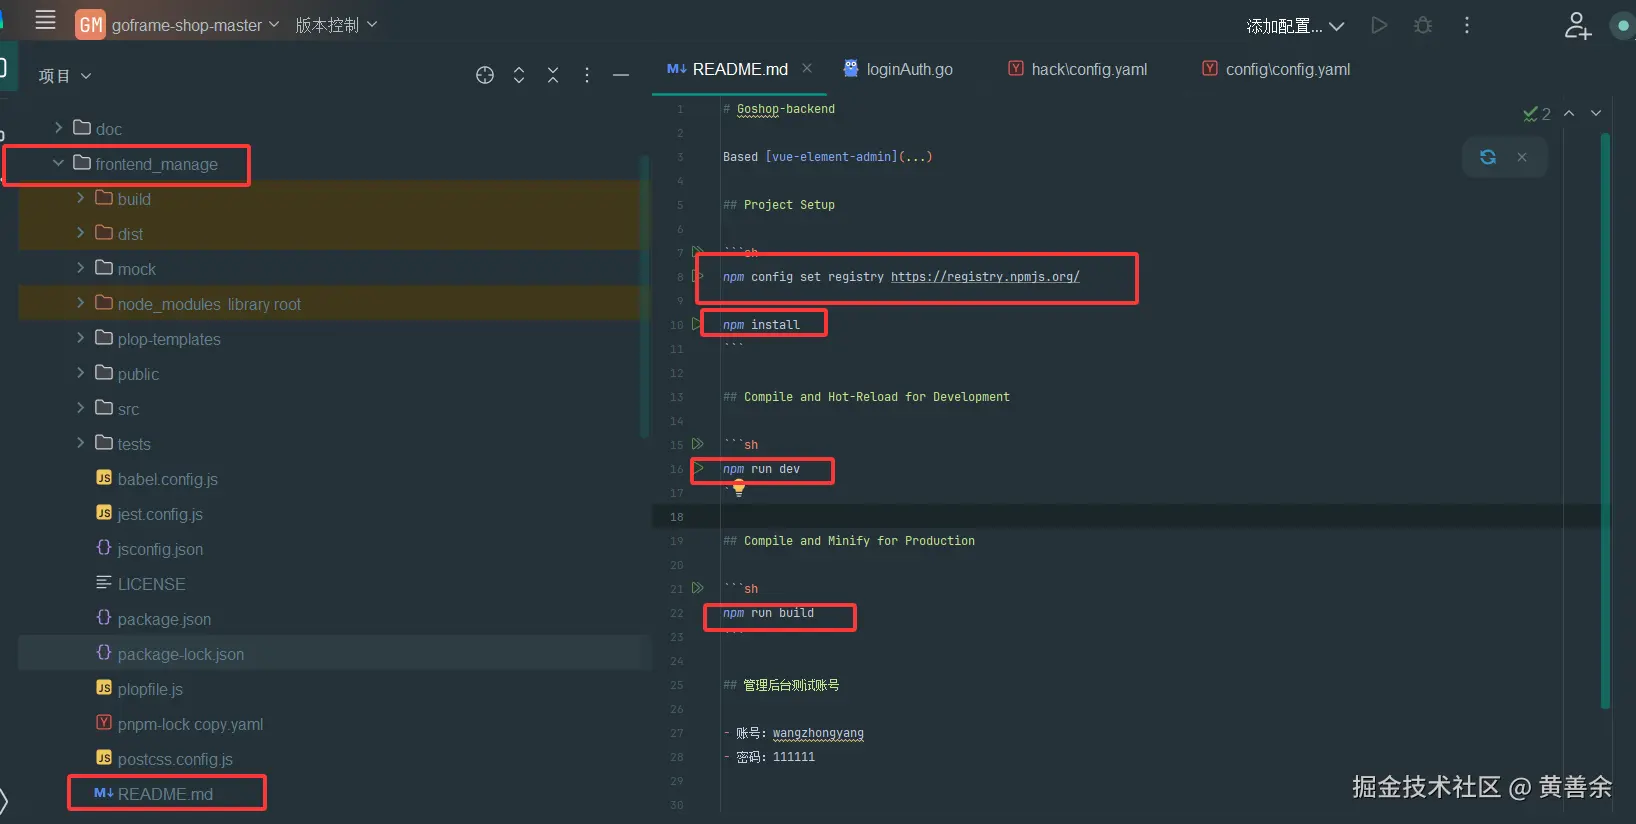1636x824 pixels.
Task: Run gutter icon at line 15
Action: 698,443
